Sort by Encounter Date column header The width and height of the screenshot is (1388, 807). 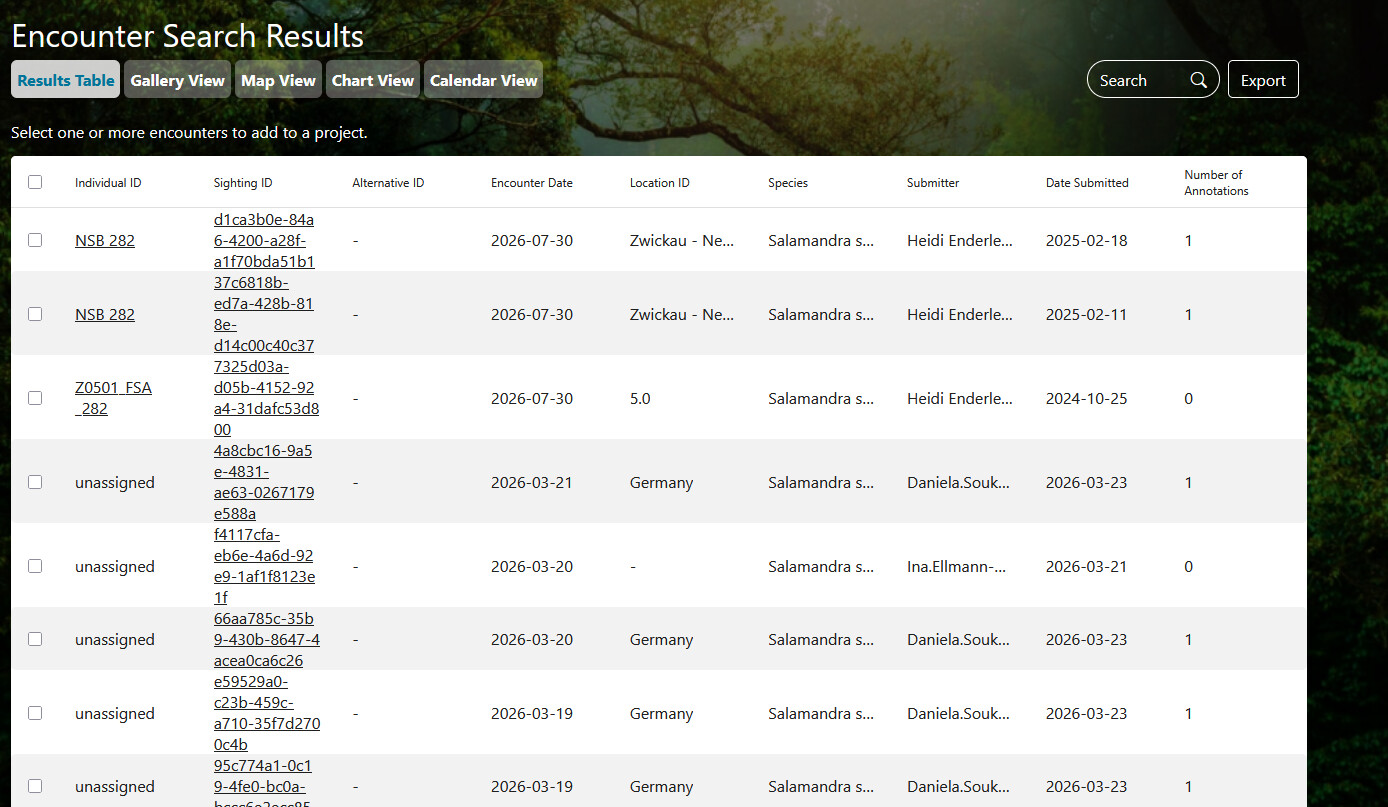tap(531, 183)
